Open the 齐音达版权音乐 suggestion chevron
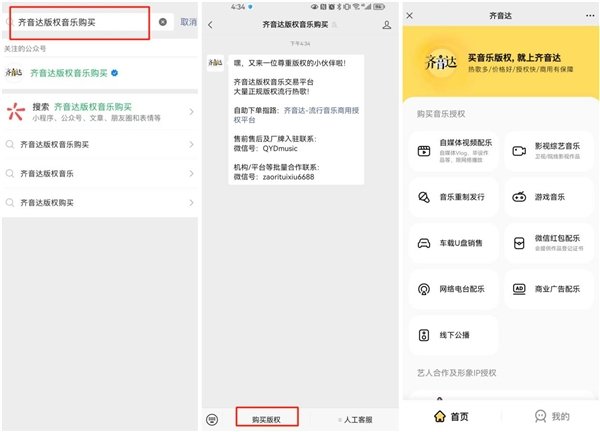600x432 pixels. 191,173
